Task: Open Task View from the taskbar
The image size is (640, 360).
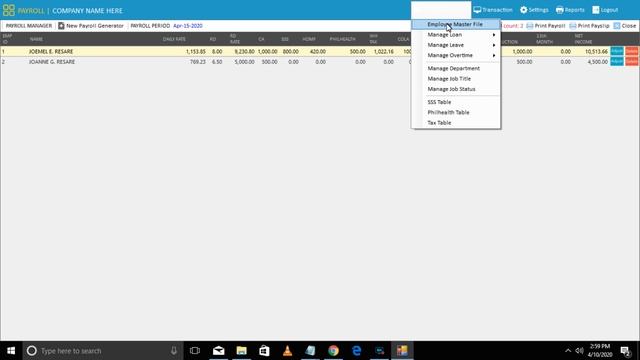Action: pyautogui.click(x=195, y=351)
